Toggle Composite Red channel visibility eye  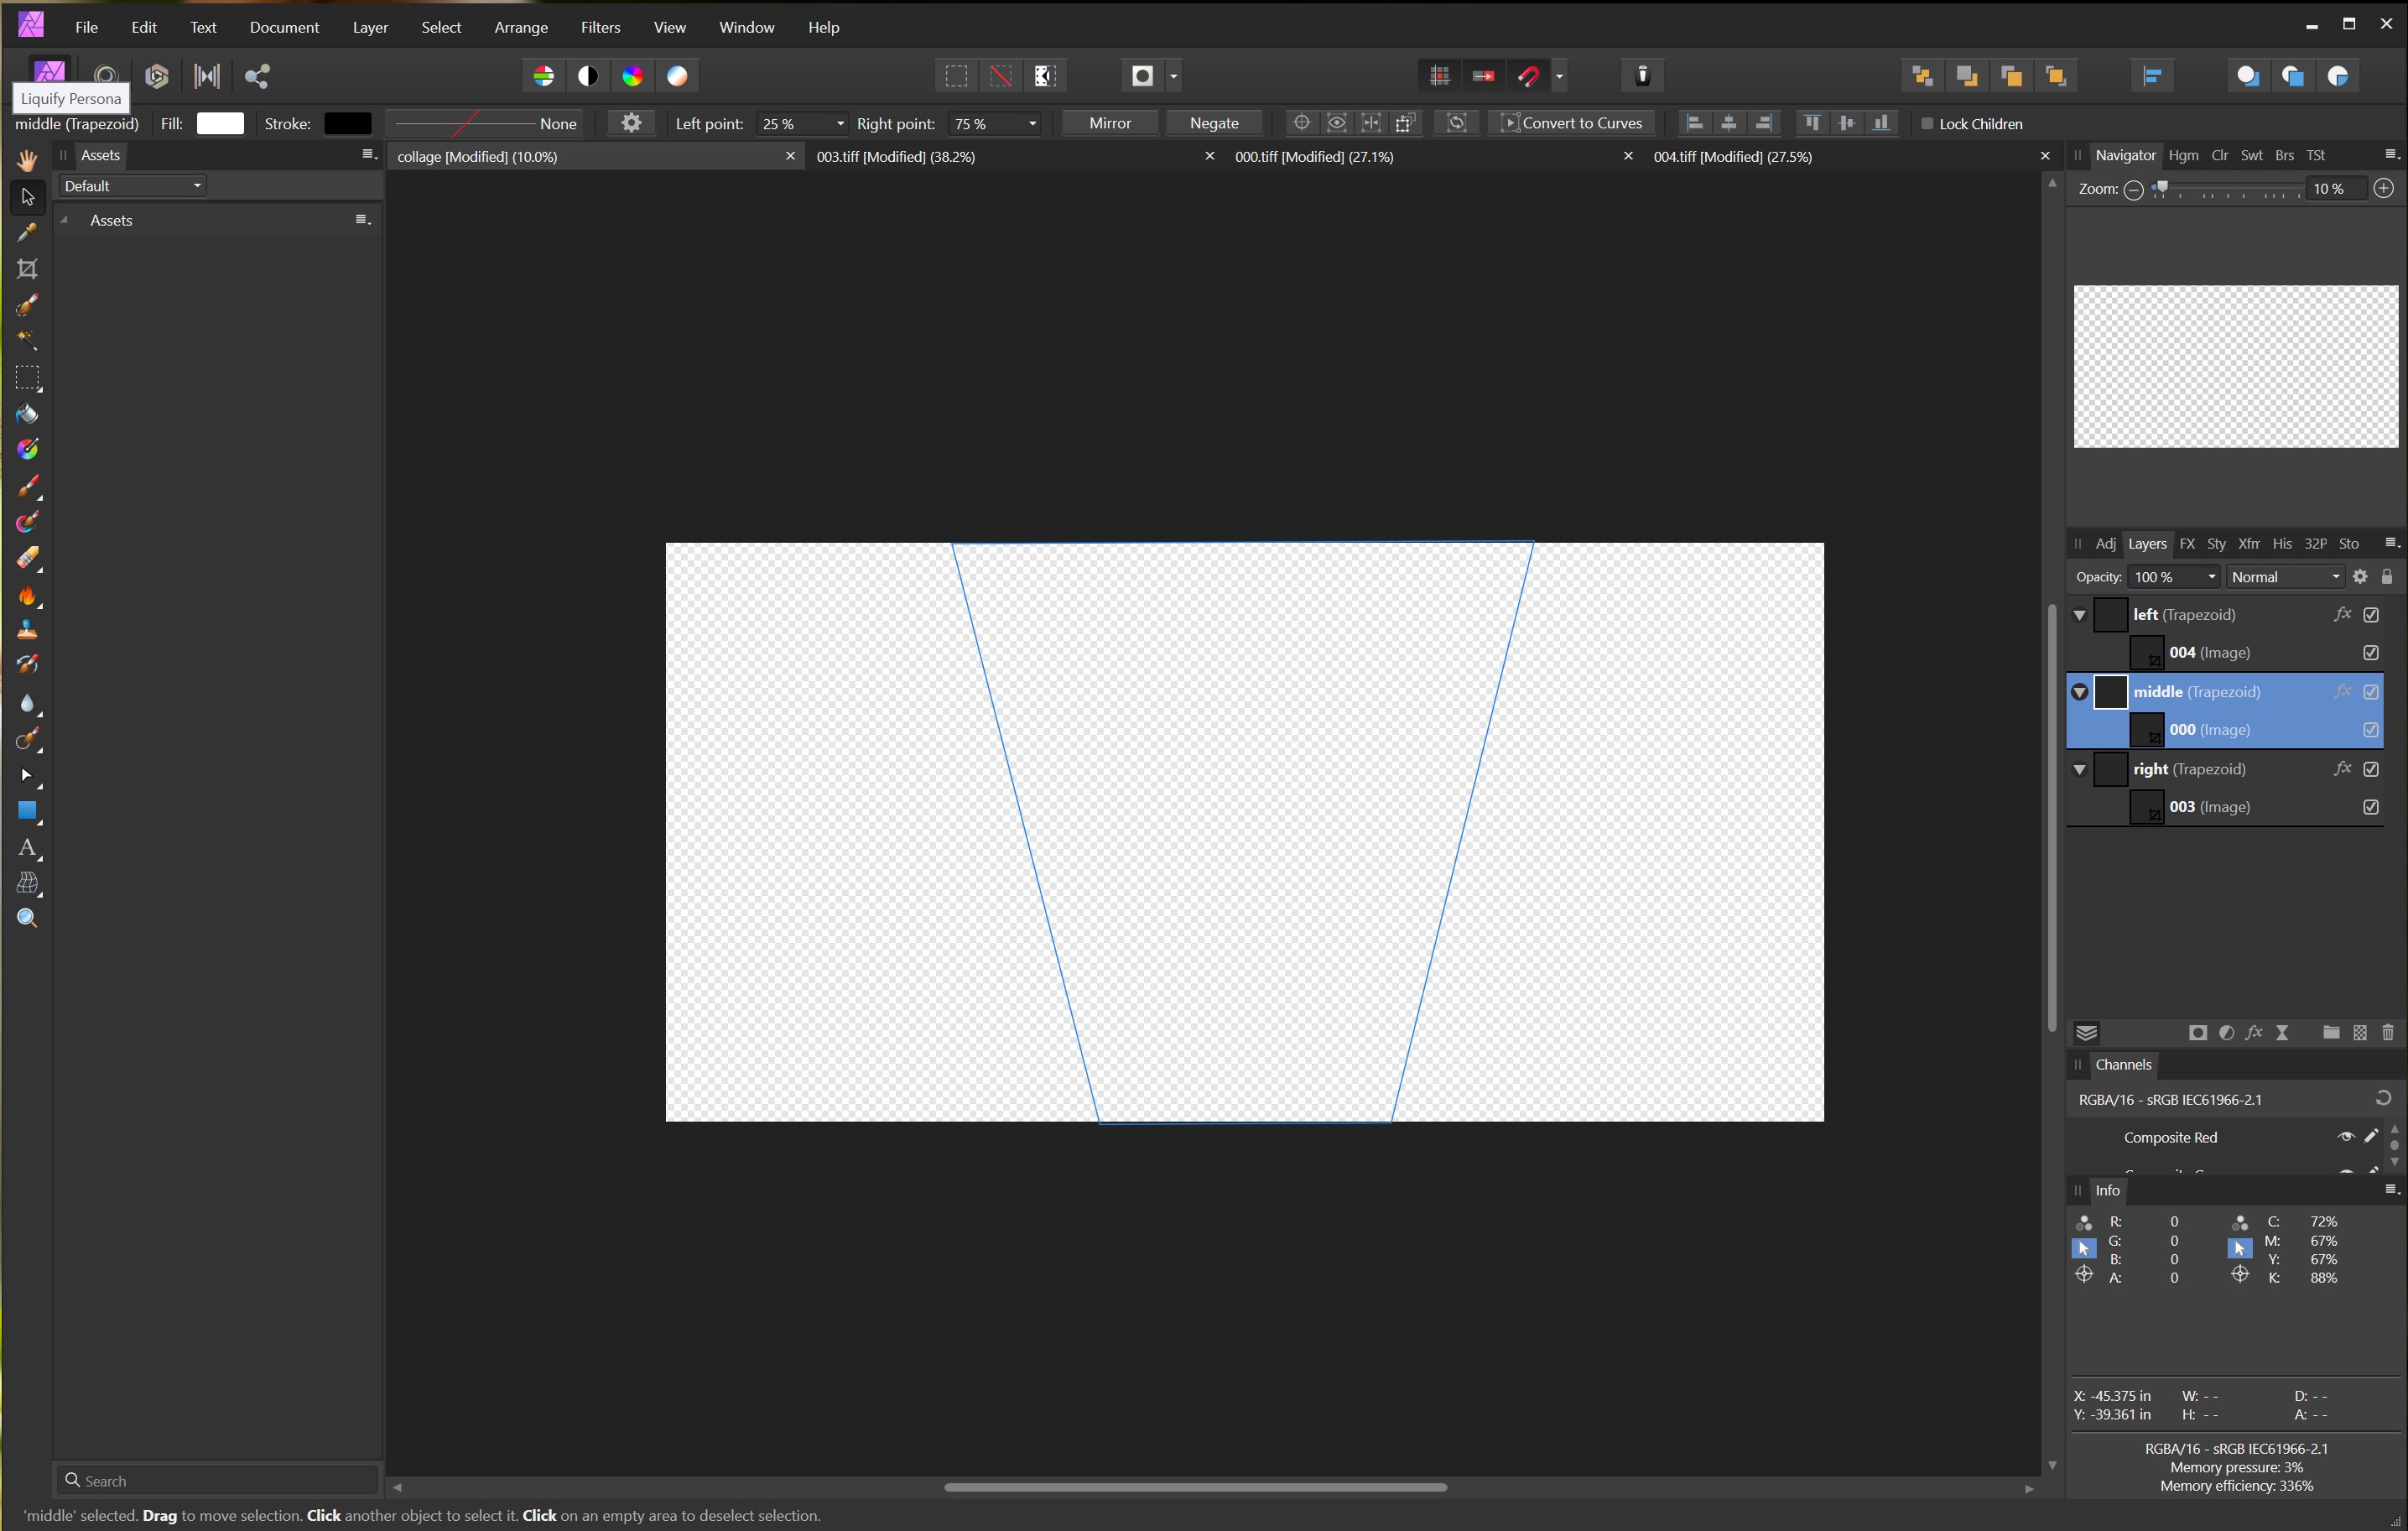[x=2345, y=1137]
